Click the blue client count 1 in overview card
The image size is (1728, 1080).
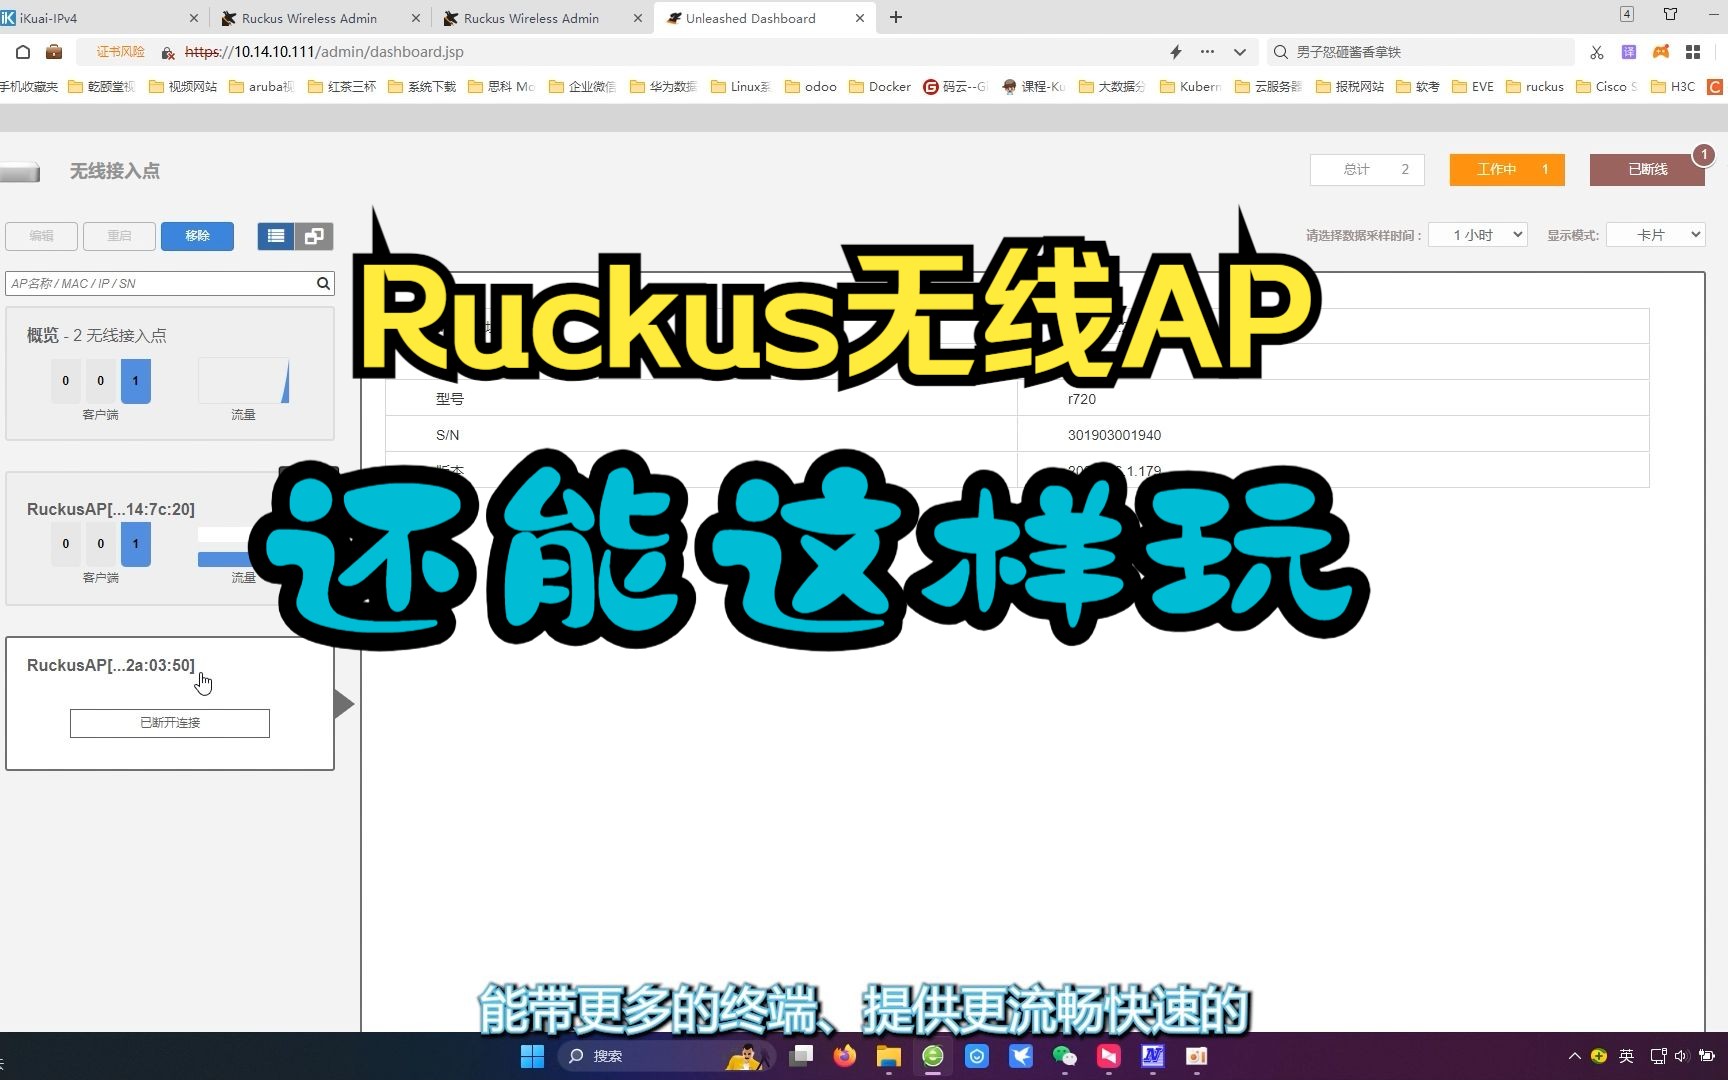click(136, 381)
